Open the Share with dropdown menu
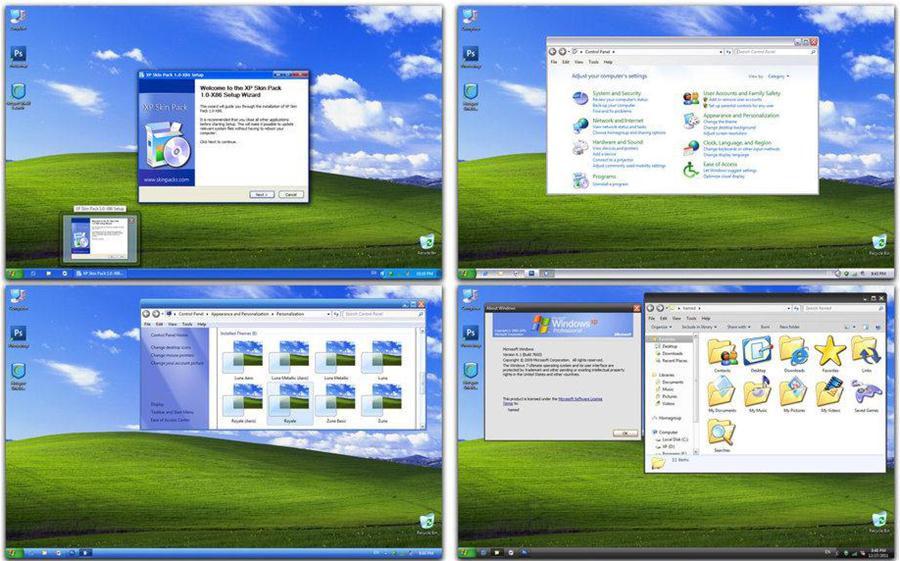 point(738,327)
